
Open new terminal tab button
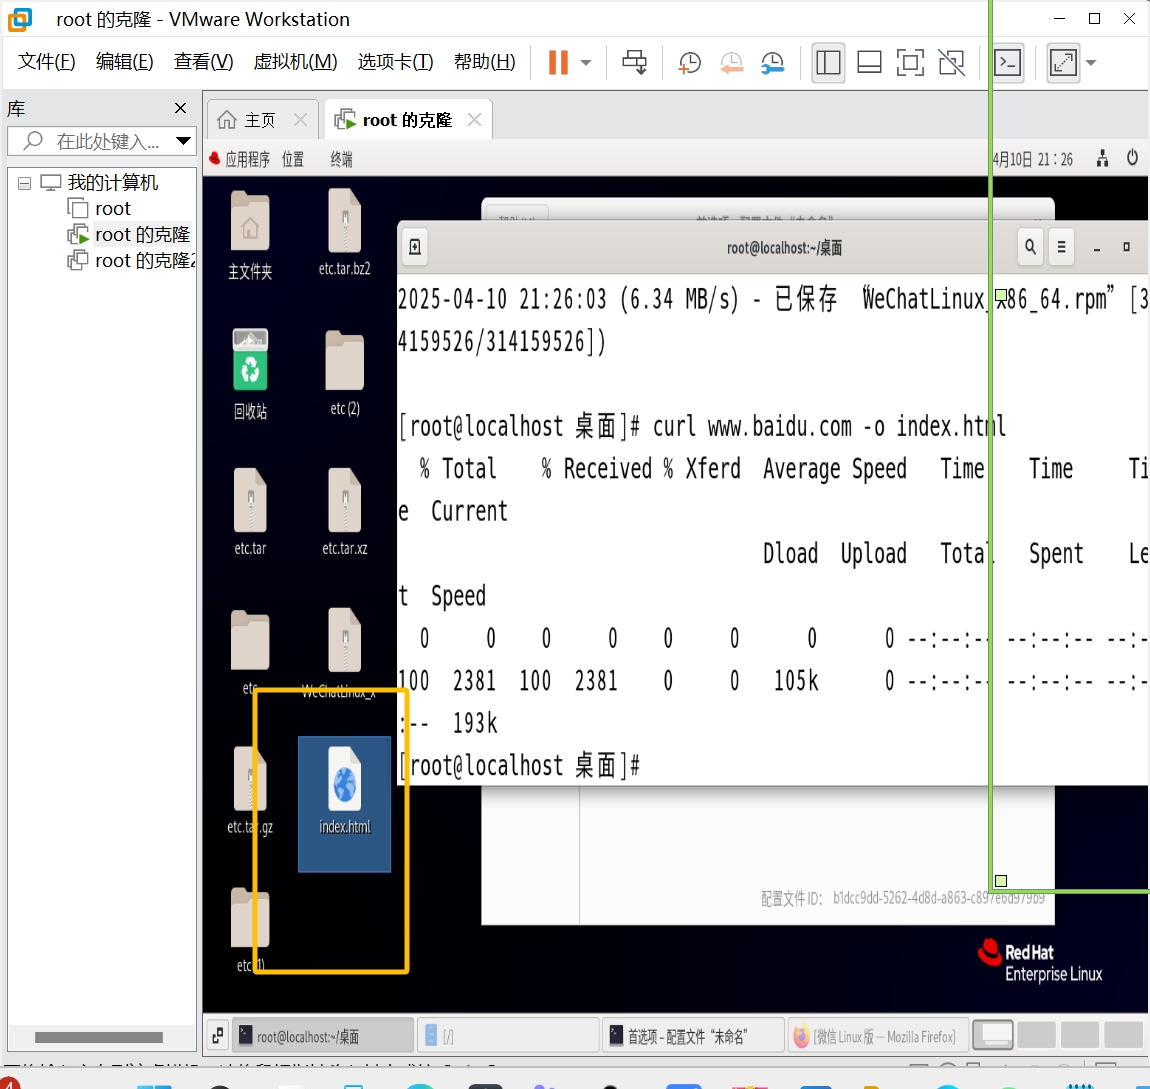pyautogui.click(x=415, y=247)
